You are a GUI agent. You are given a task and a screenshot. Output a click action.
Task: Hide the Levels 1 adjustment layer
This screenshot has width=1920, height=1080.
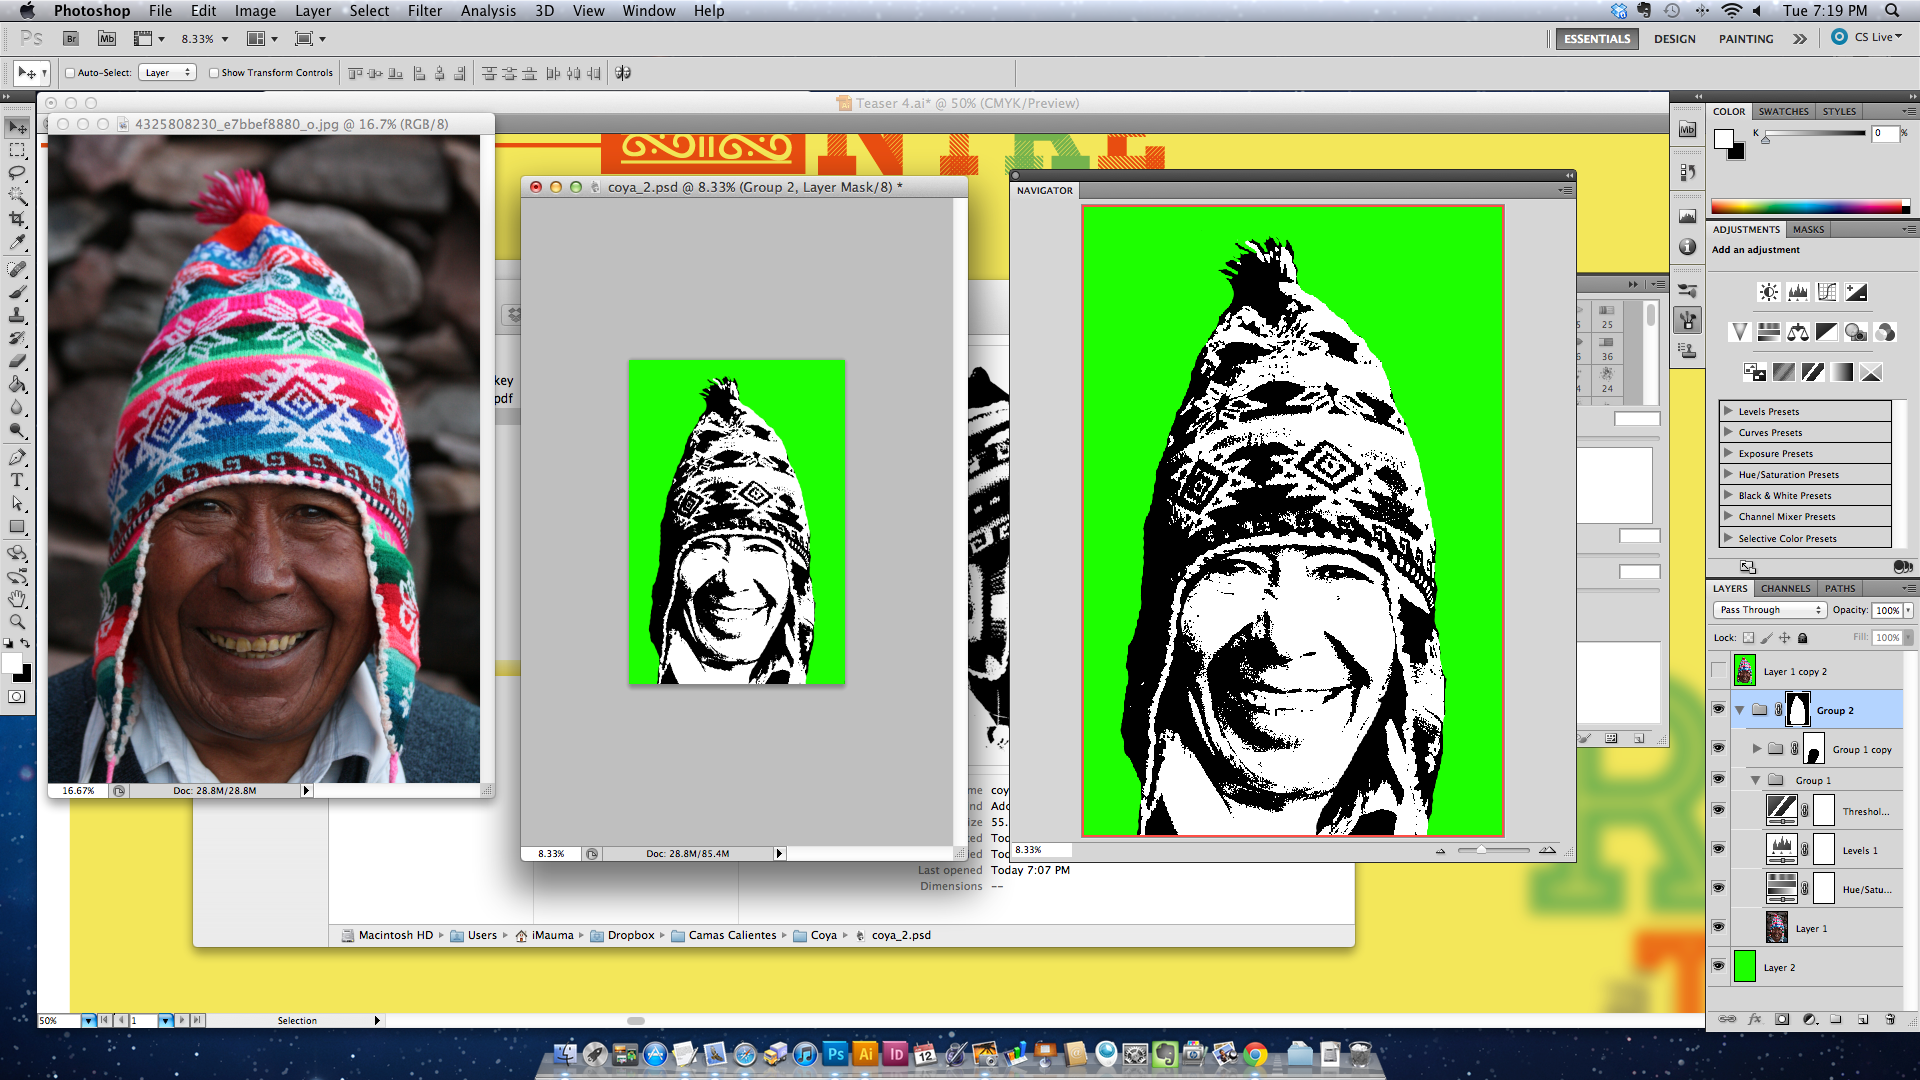(x=1719, y=849)
